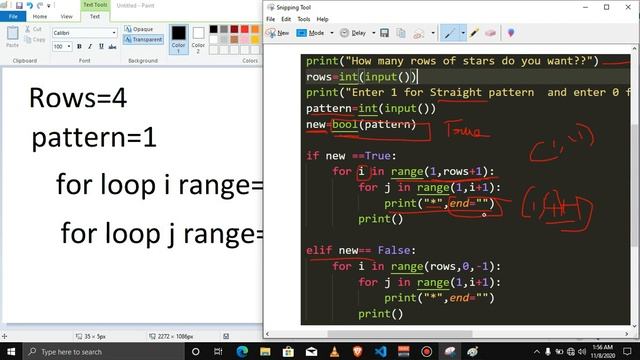Select Transparent text background option

coord(143,40)
